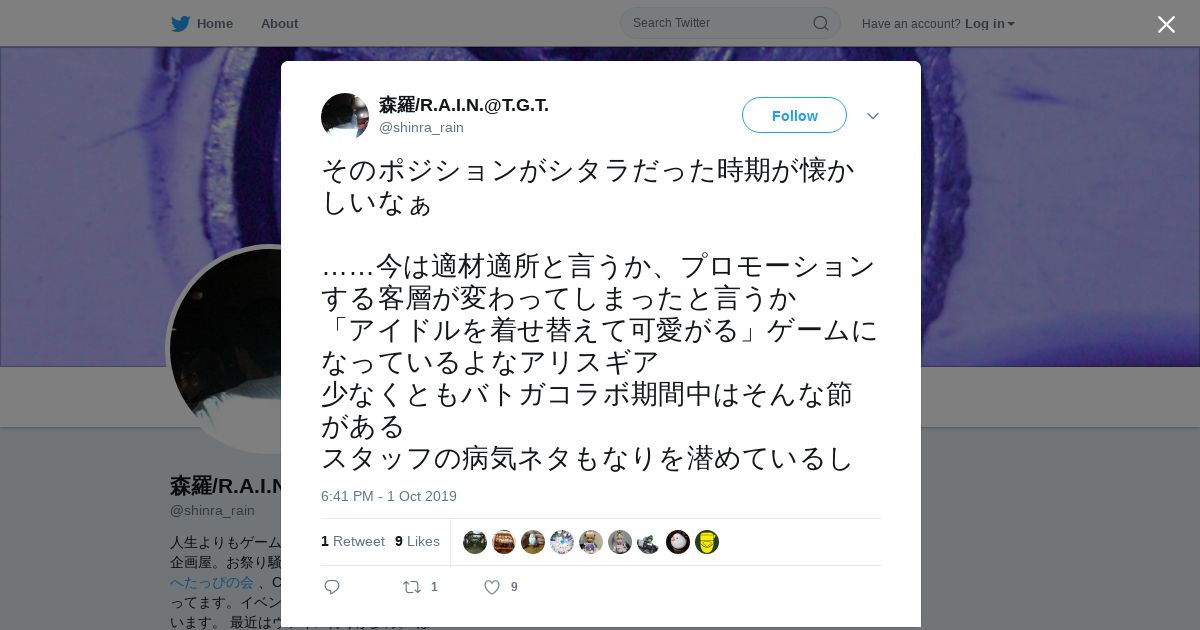Open the yellow-faced liker's avatar
Viewport: 1200px width, 630px height.
tap(707, 542)
